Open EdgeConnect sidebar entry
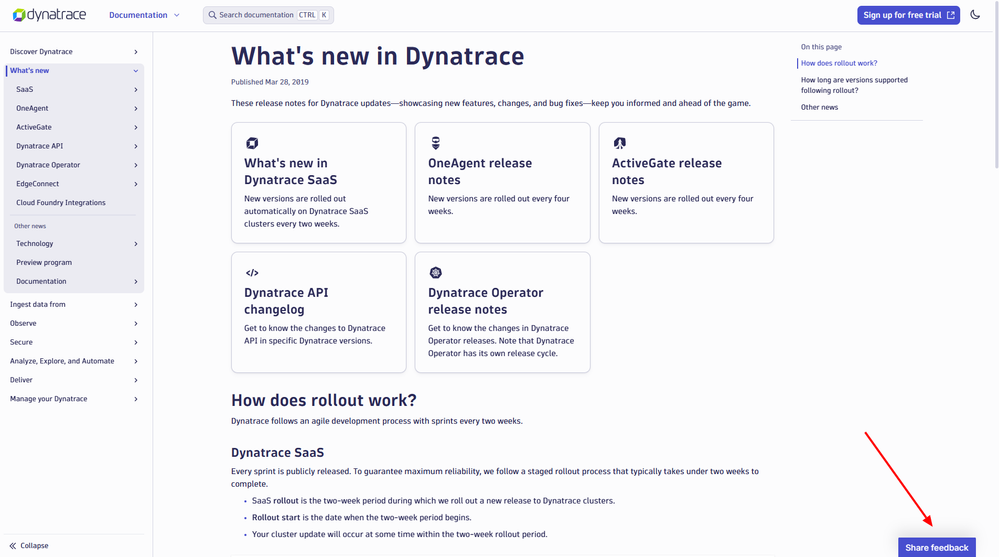Image resolution: width=999 pixels, height=557 pixels. (38, 184)
